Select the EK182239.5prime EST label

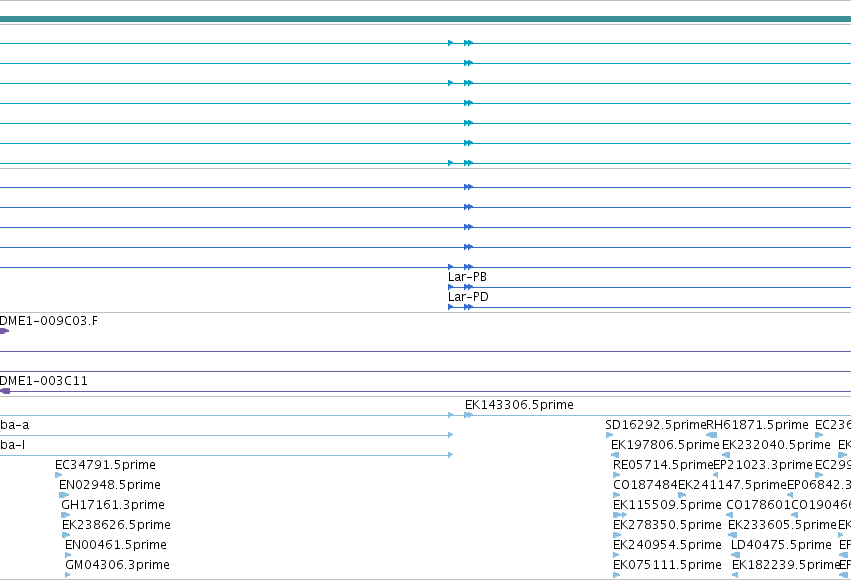click(x=786, y=565)
